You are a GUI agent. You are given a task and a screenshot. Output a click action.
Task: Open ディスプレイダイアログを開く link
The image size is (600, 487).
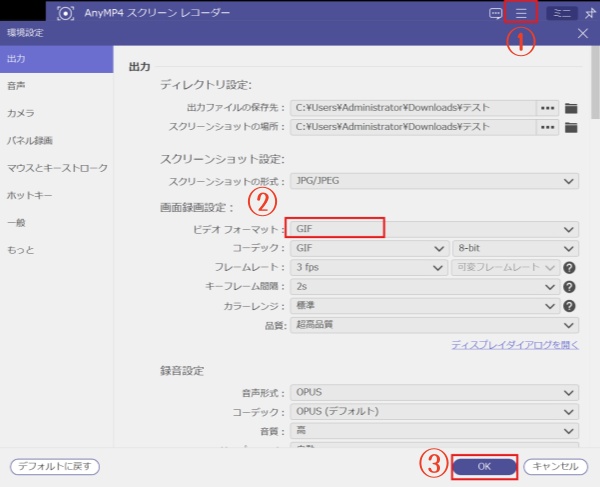click(x=515, y=345)
